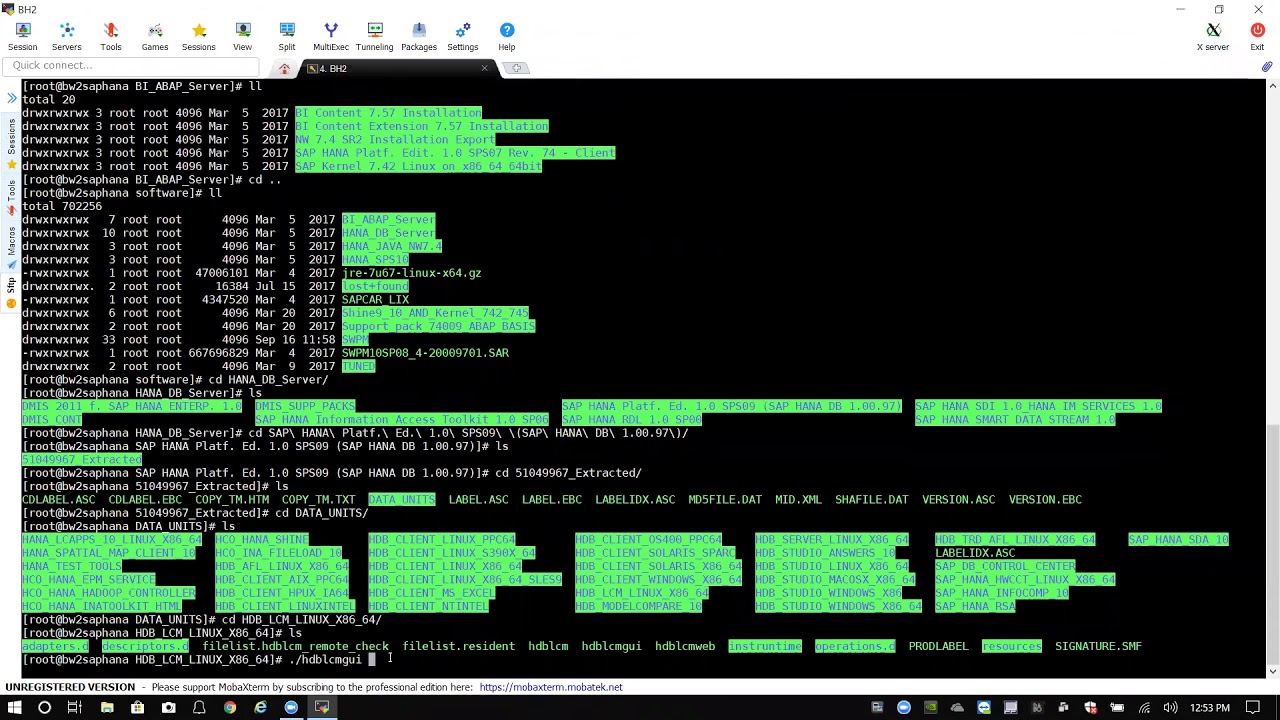Open the Sessions sidebar tab
The width and height of the screenshot is (1280, 720).
(11, 144)
